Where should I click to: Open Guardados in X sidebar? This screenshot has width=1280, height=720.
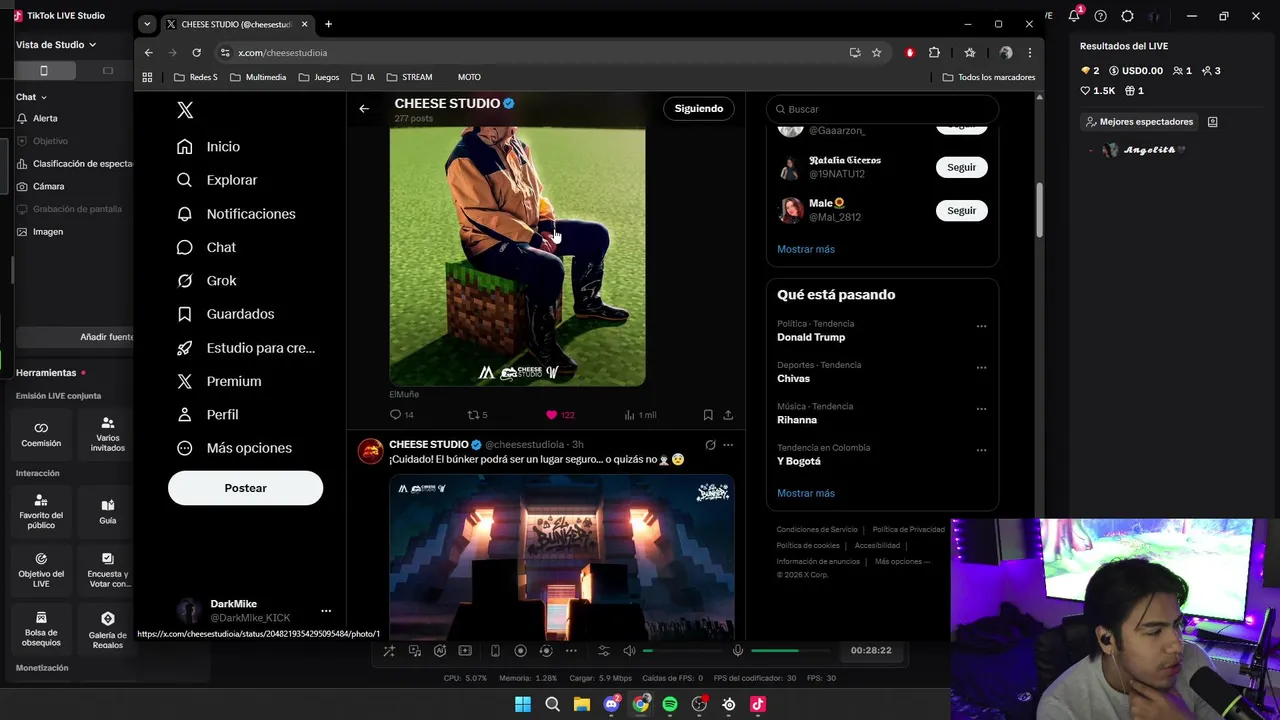click(225, 314)
